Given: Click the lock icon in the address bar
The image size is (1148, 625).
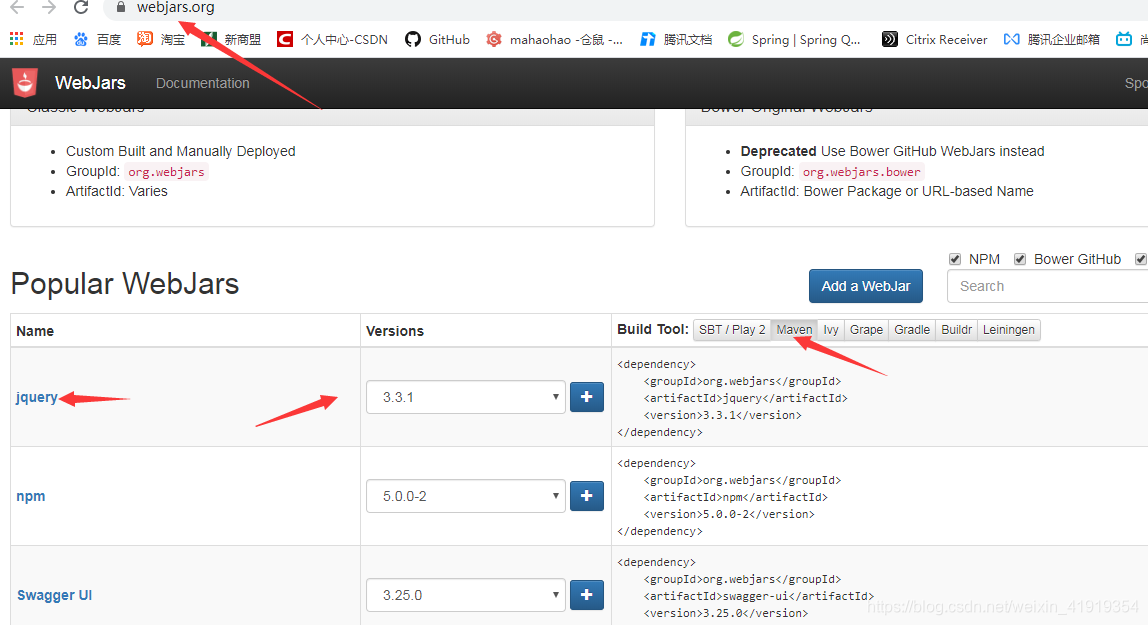Looking at the screenshot, I should pos(122,7).
